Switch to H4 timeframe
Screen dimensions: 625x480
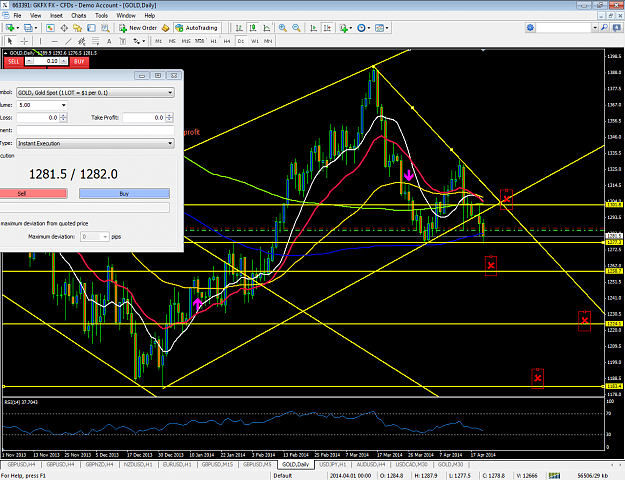click(227, 41)
